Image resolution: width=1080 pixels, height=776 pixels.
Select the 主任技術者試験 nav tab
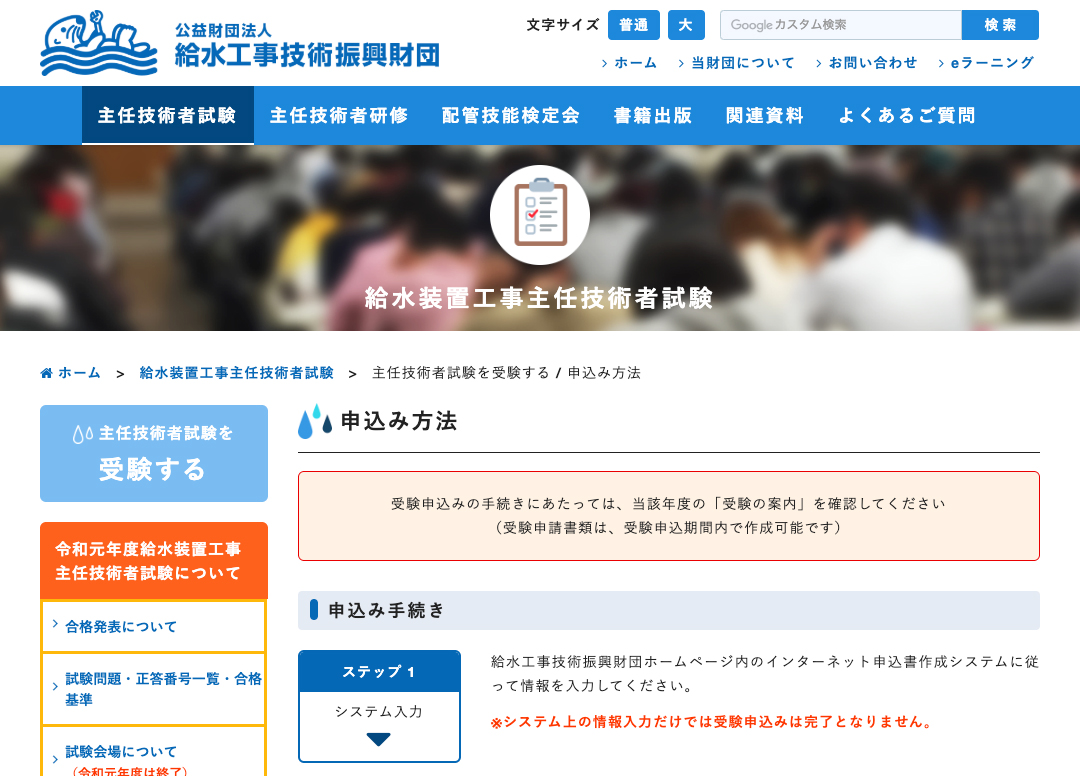(x=167, y=116)
